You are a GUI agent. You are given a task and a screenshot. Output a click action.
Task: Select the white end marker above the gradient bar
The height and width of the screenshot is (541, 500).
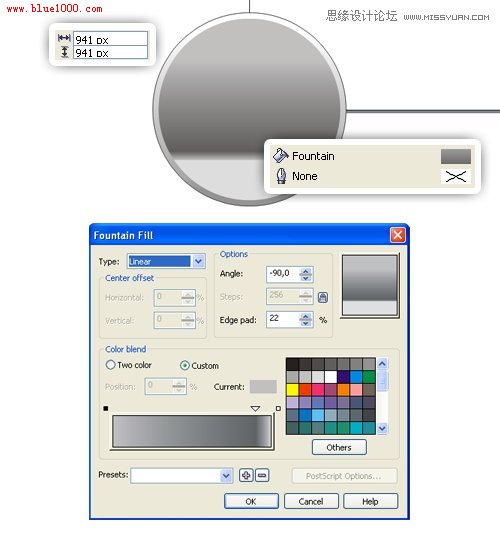tap(278, 409)
